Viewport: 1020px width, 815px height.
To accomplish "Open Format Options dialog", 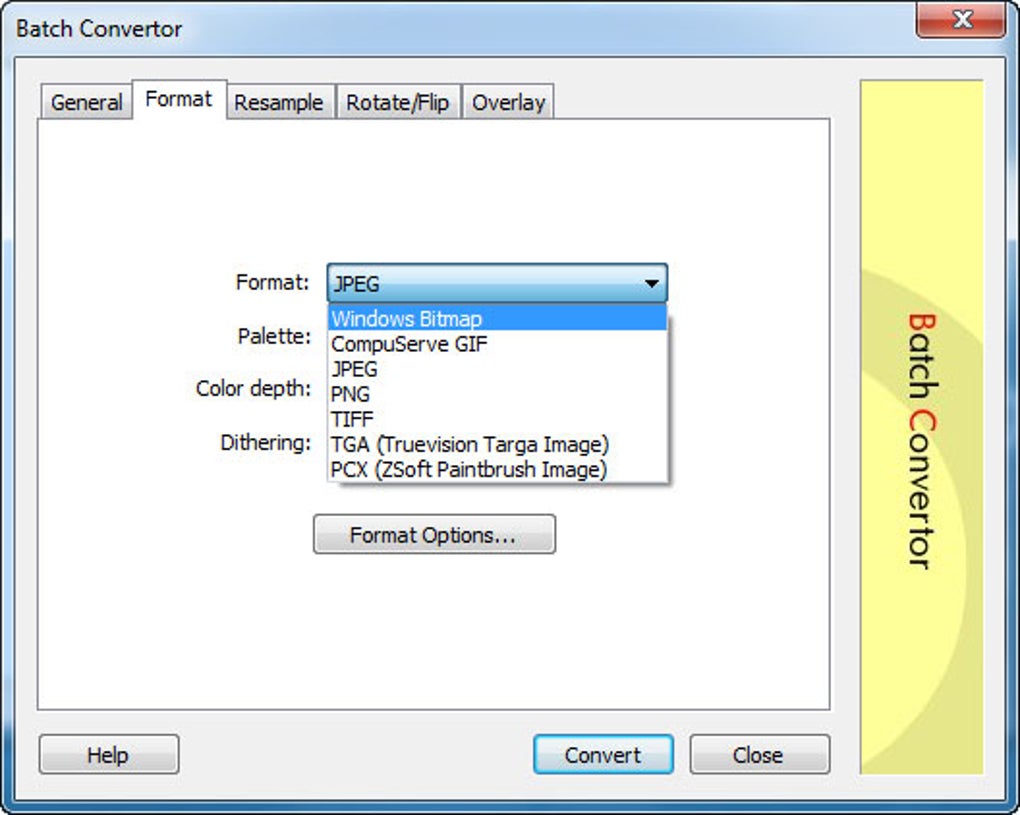I will (434, 535).
